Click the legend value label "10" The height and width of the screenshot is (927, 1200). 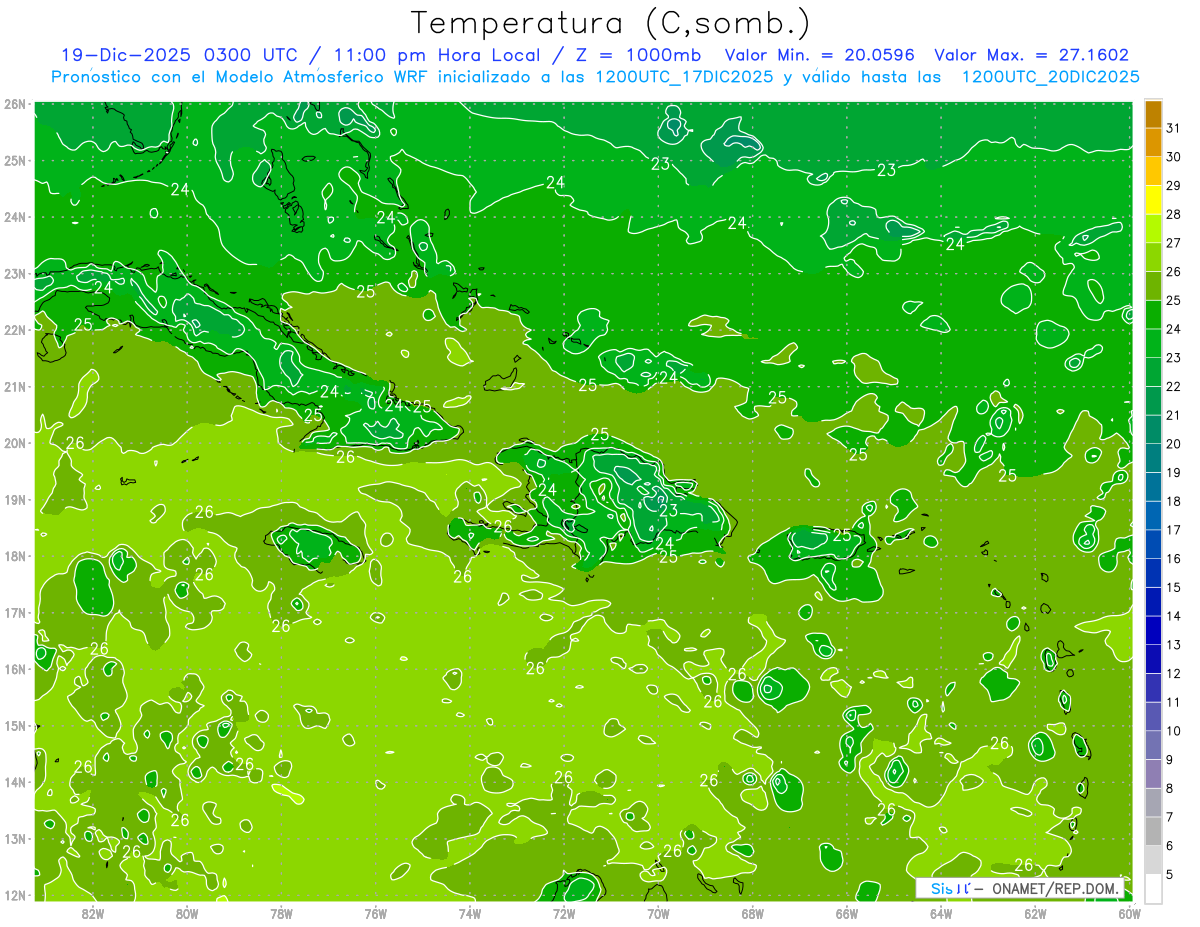click(1173, 731)
